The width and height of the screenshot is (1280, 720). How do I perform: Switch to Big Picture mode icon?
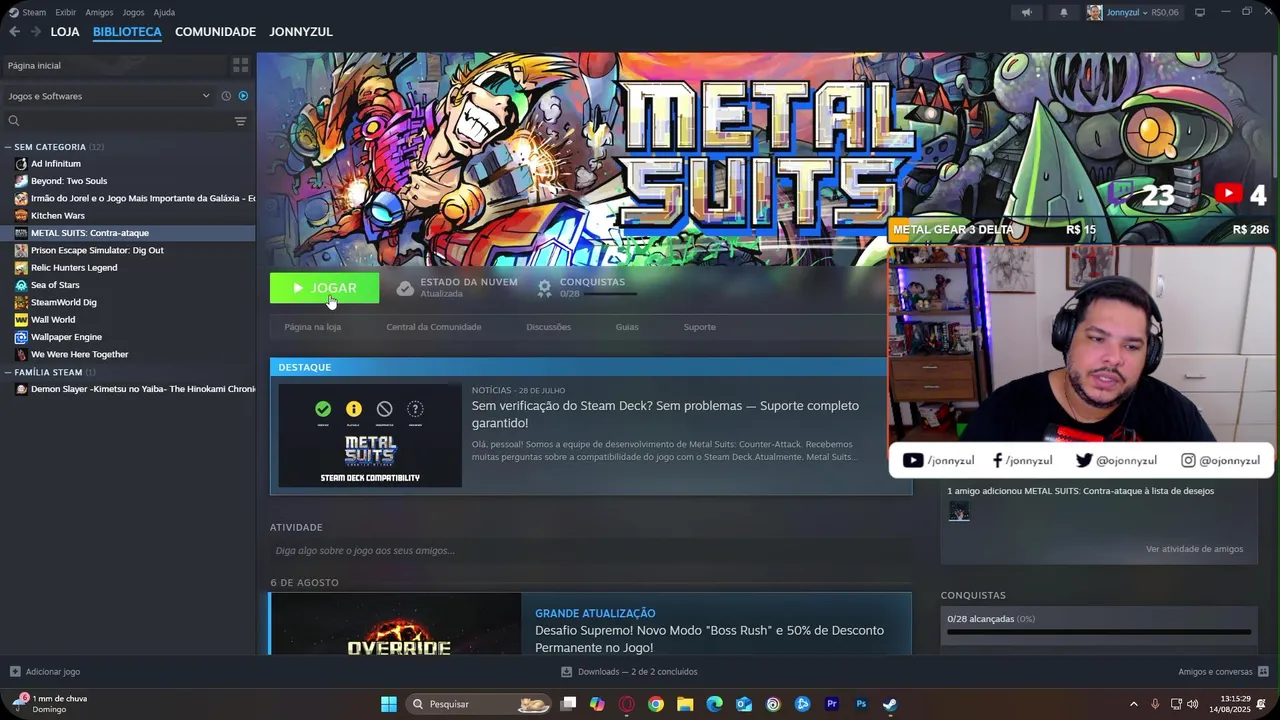tap(1200, 12)
